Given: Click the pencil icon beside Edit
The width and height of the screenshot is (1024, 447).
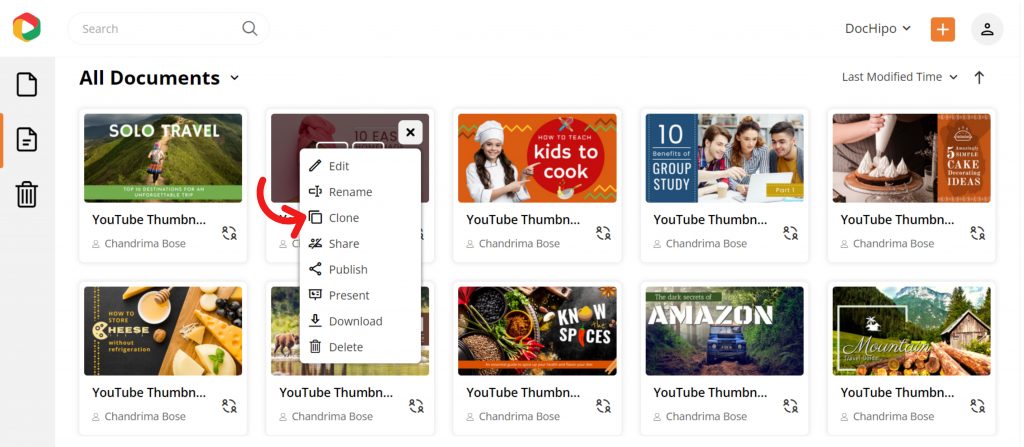Looking at the screenshot, I should 315,166.
